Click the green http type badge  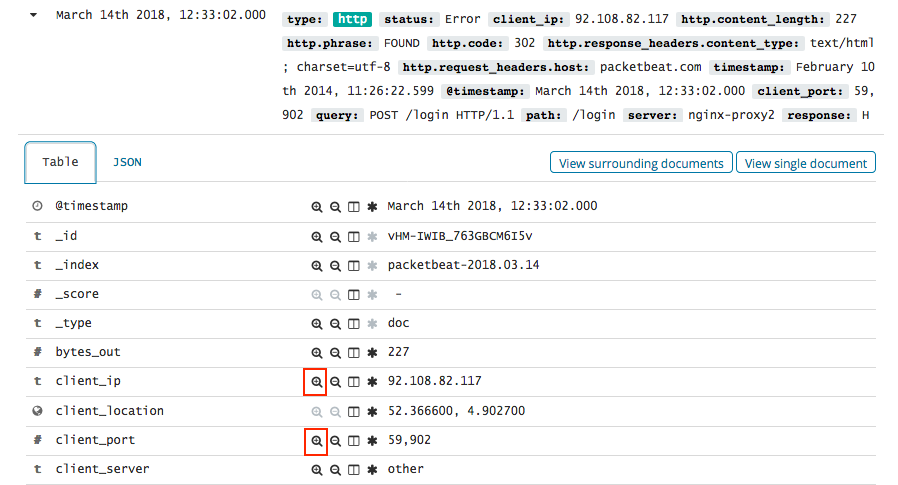[x=351, y=19]
